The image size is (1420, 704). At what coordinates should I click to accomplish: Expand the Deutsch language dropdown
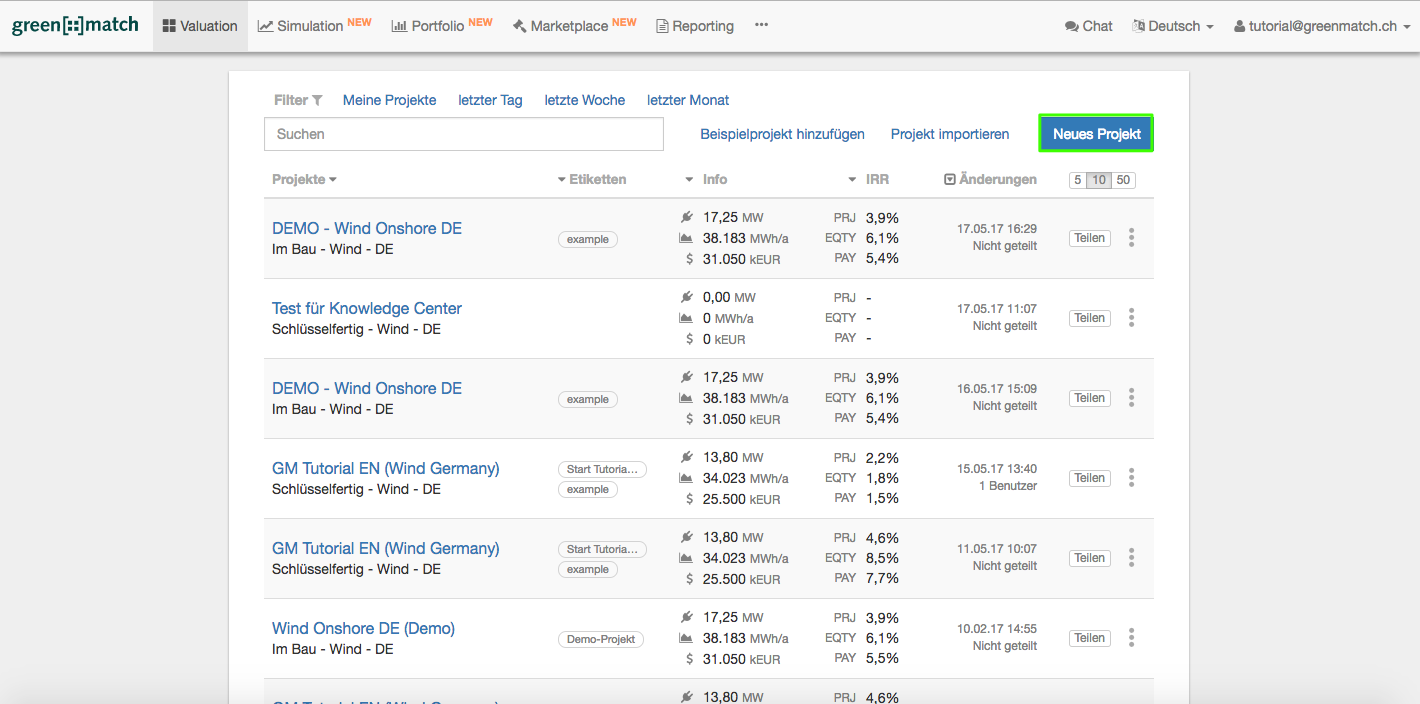coord(1173,26)
